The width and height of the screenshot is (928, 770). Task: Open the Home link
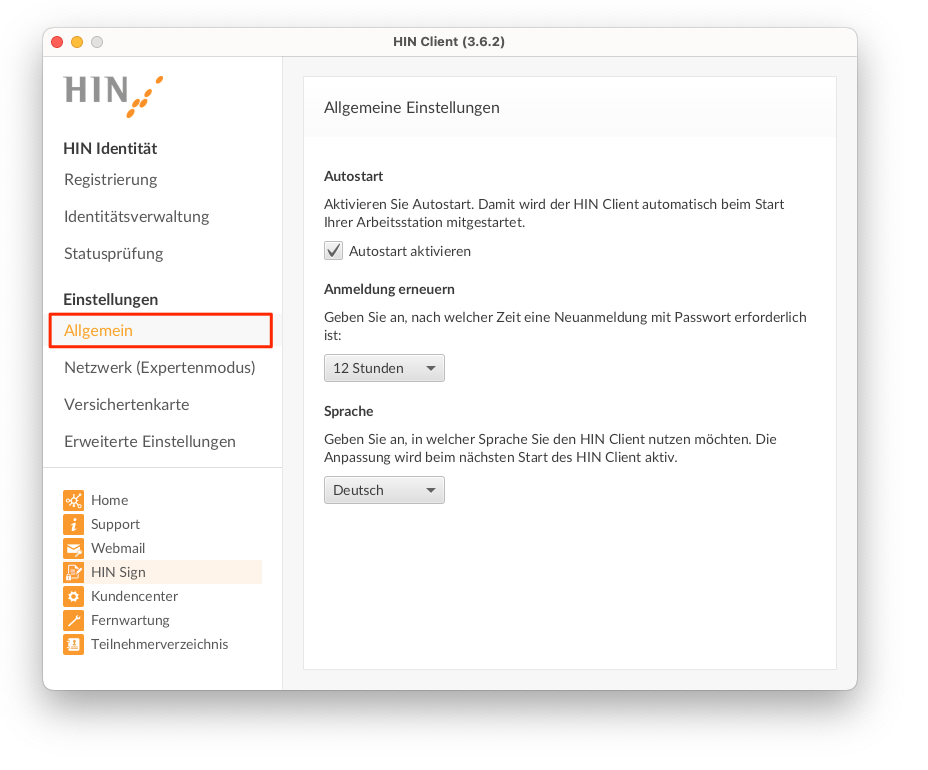[x=109, y=500]
